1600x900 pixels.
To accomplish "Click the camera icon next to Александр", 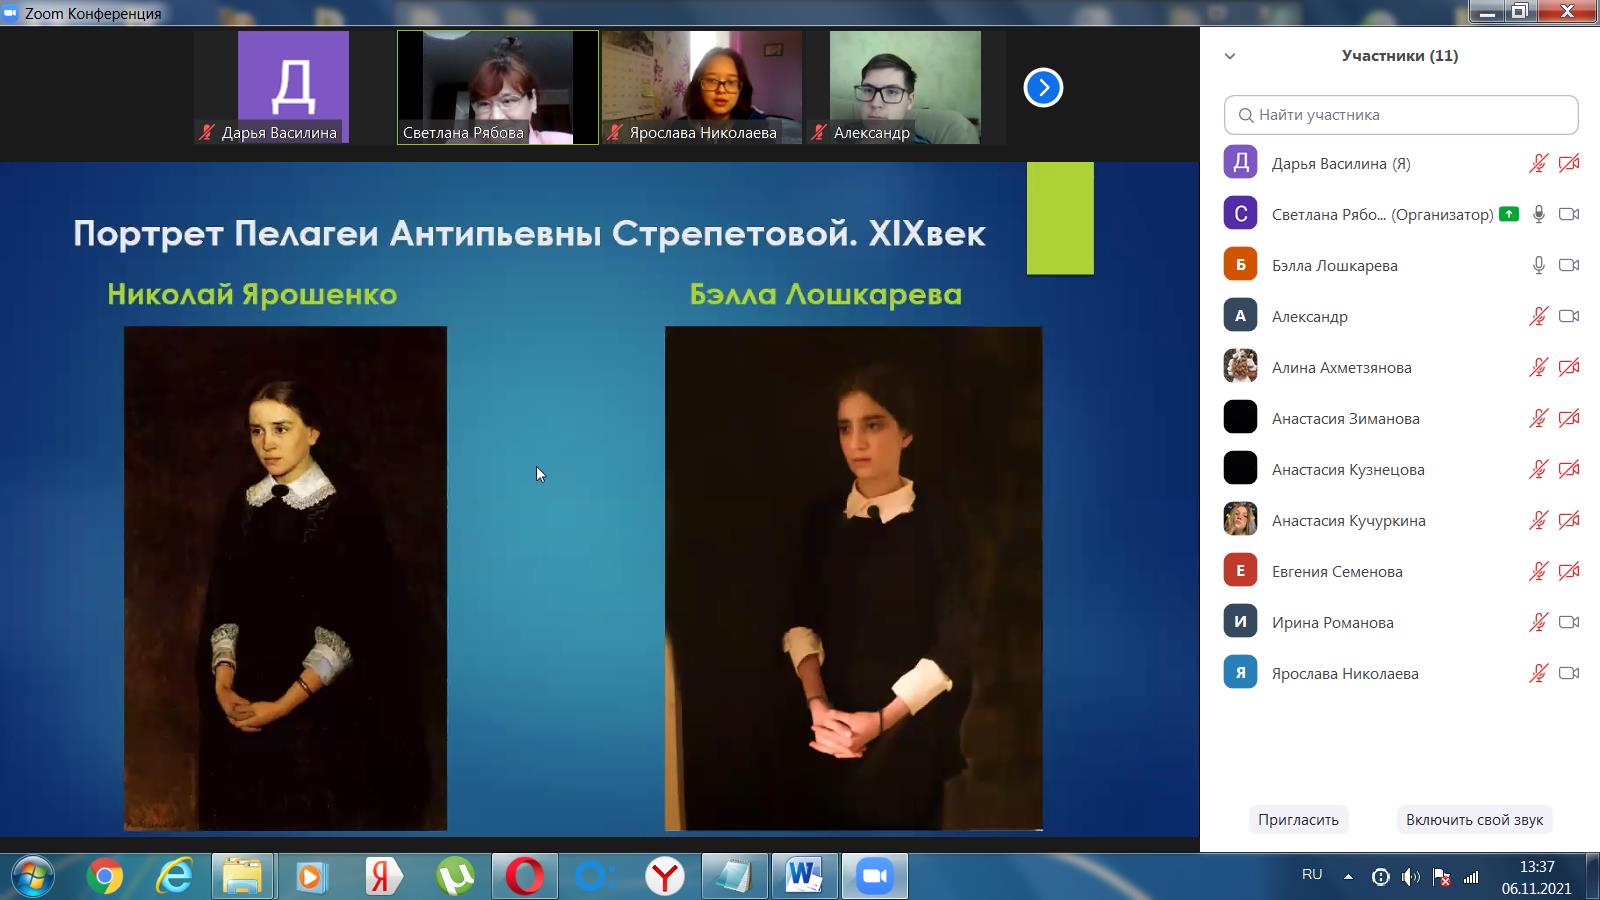I will [x=1569, y=316].
